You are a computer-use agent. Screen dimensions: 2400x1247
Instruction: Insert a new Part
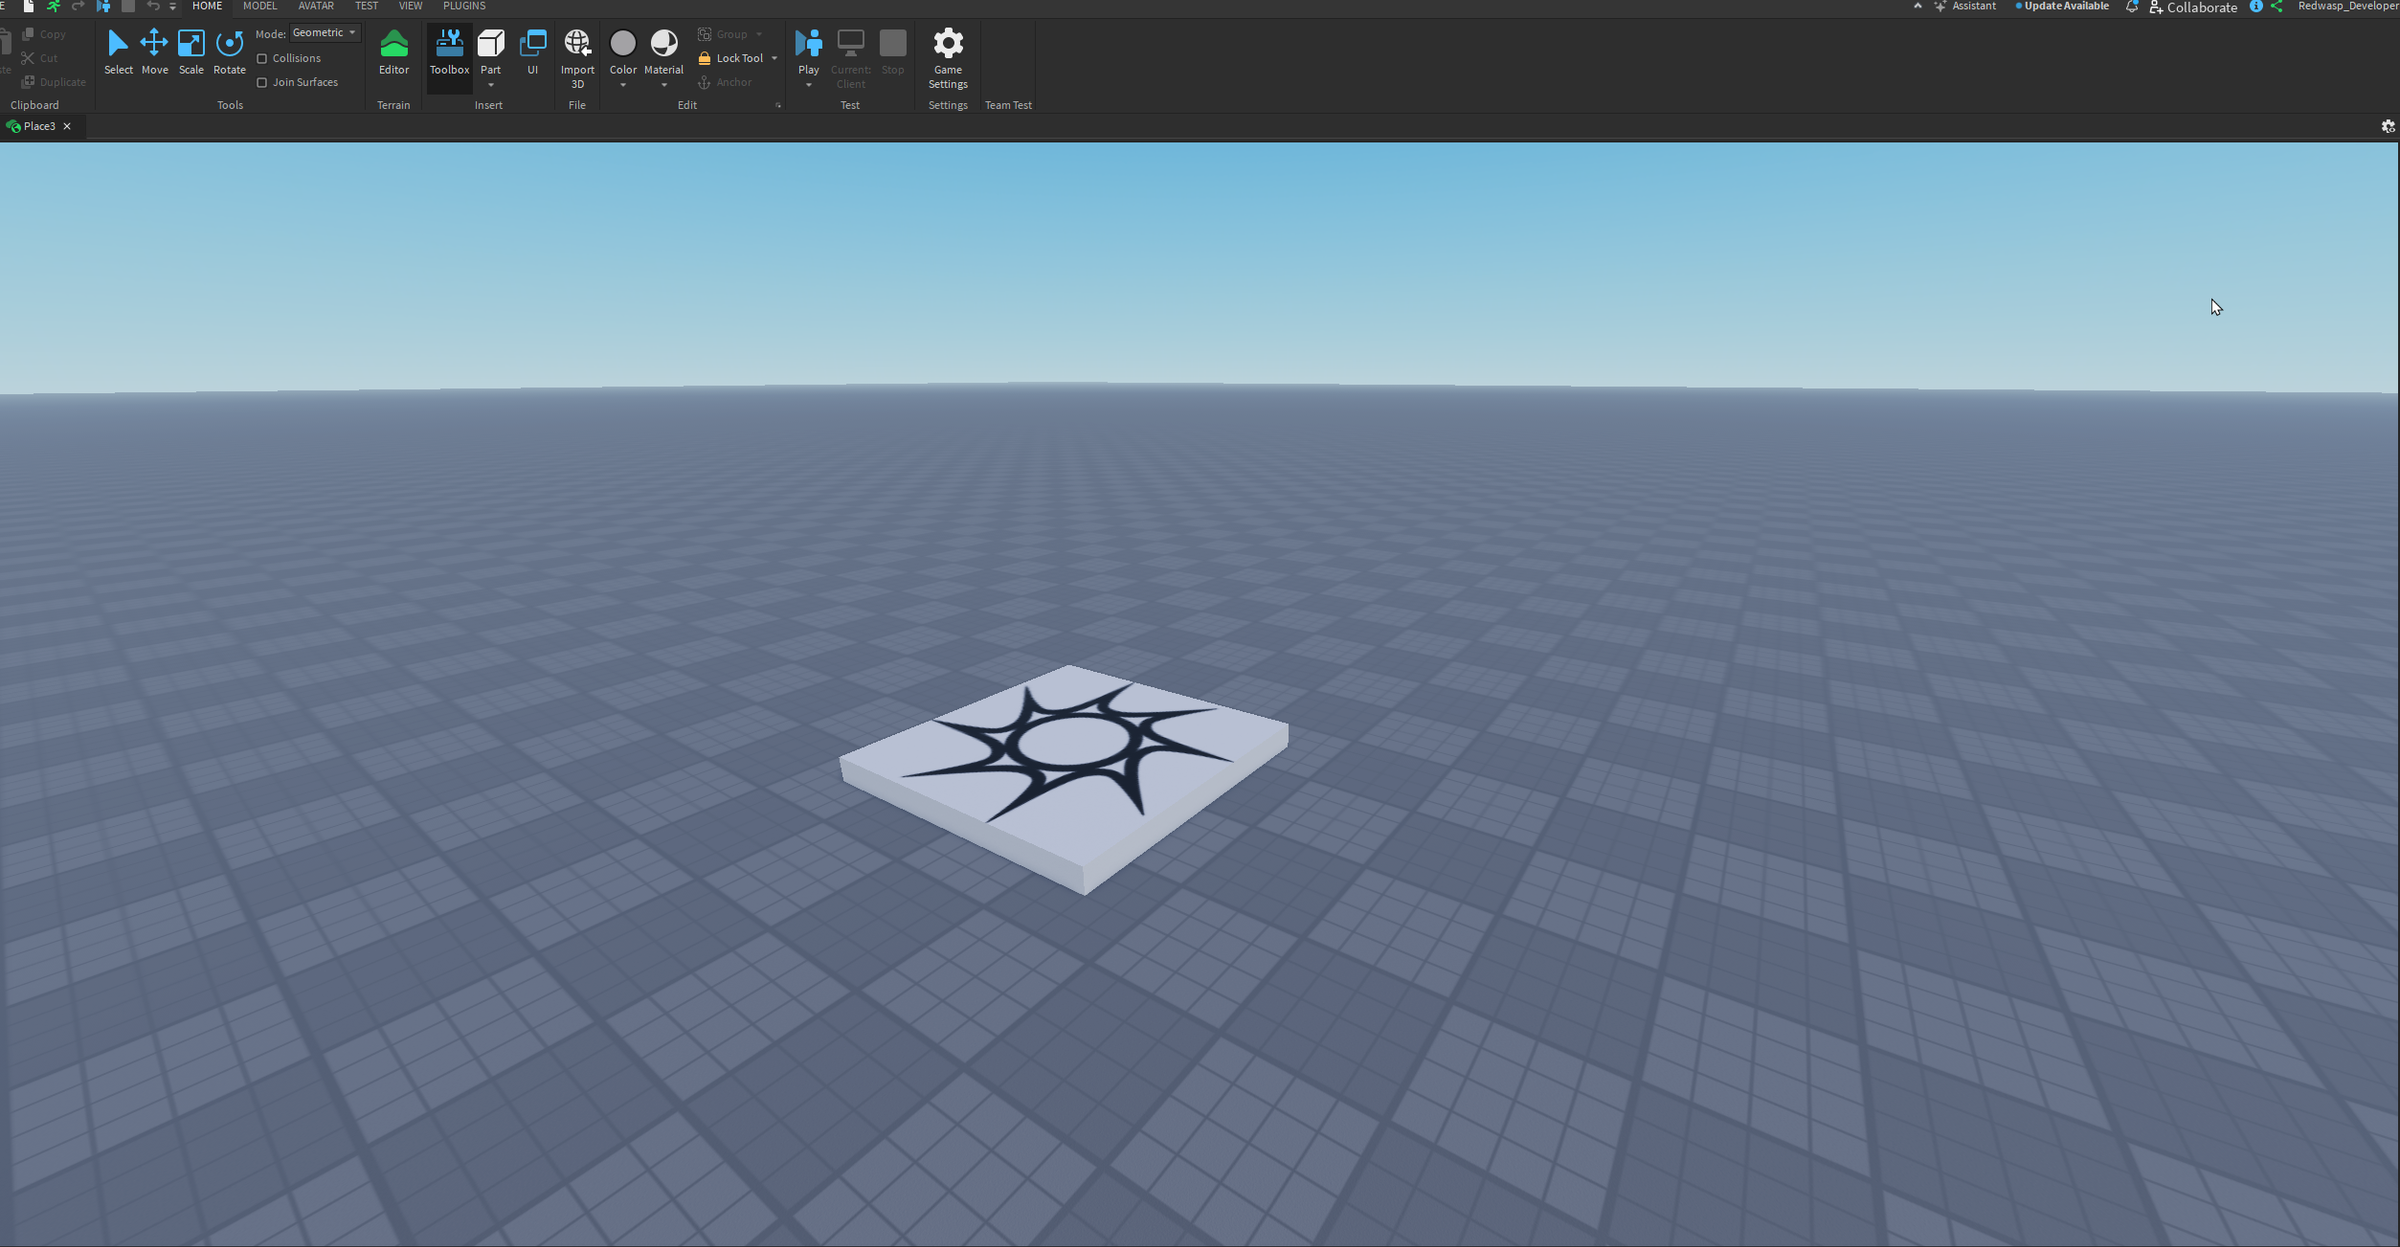[490, 48]
